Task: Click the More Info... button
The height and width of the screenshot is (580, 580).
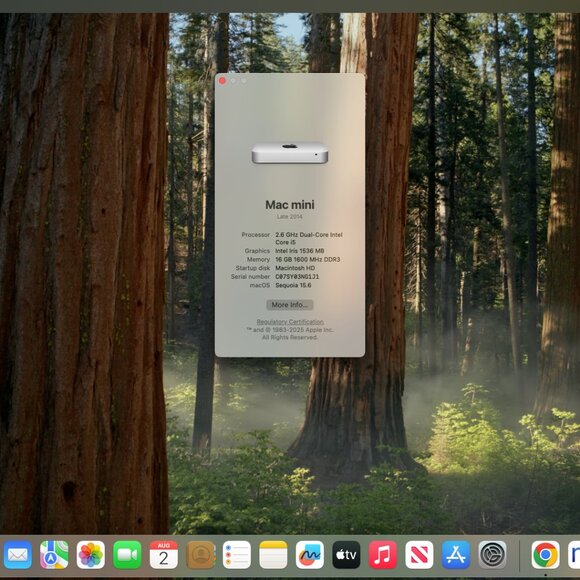Action: 290,305
